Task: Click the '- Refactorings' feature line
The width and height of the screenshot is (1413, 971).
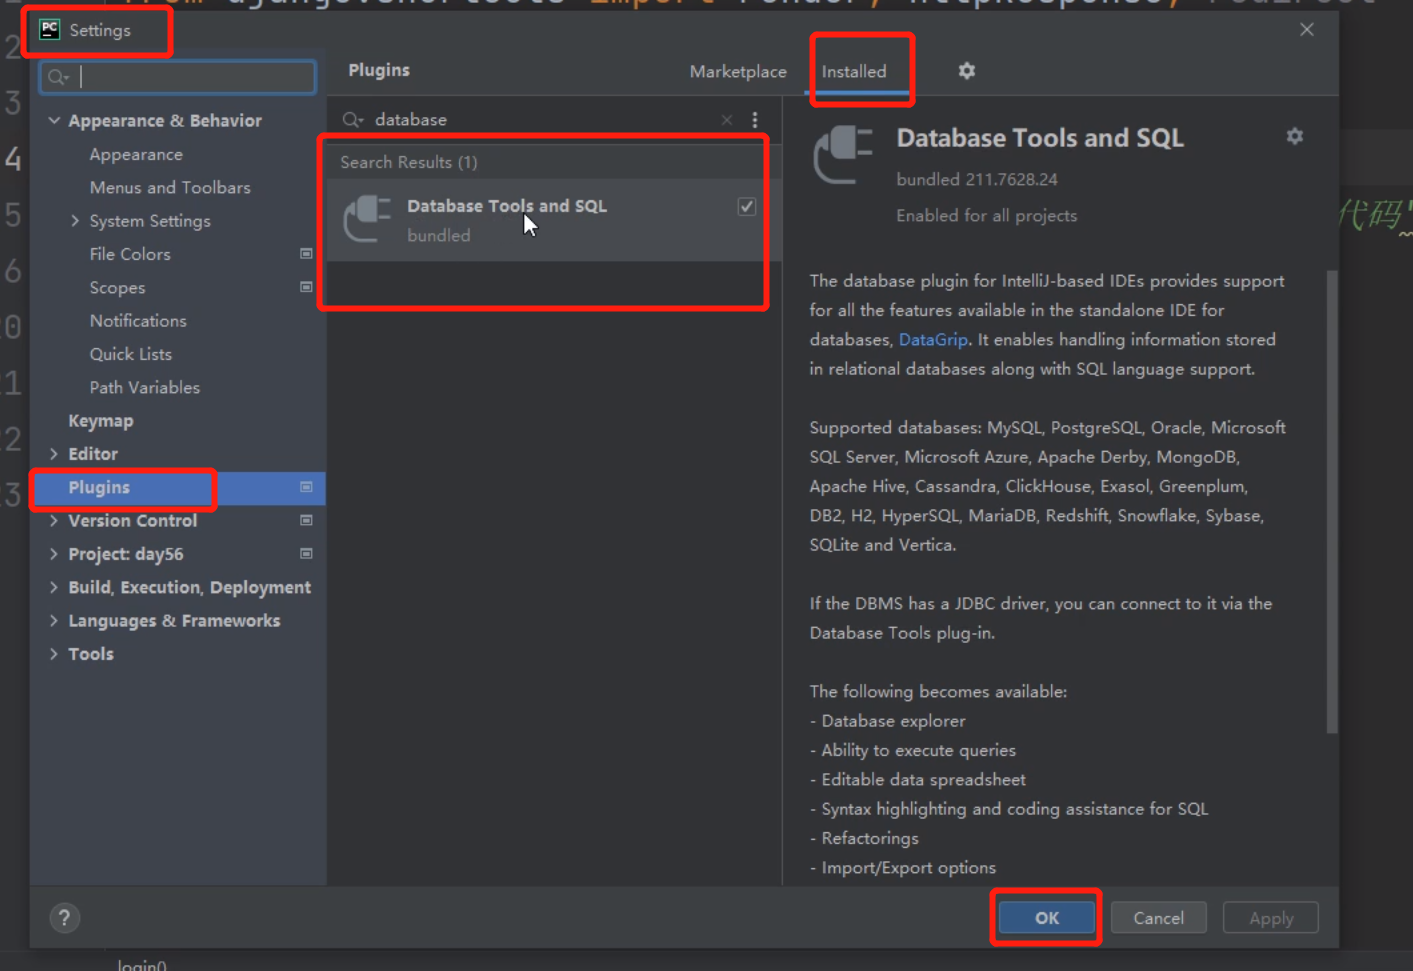Action: click(x=864, y=838)
